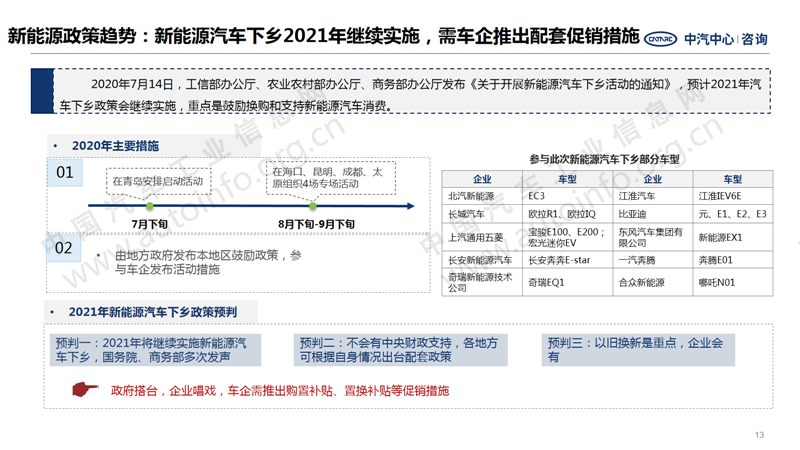
Task: Click the 7月下旬 date label
Action: (x=149, y=224)
